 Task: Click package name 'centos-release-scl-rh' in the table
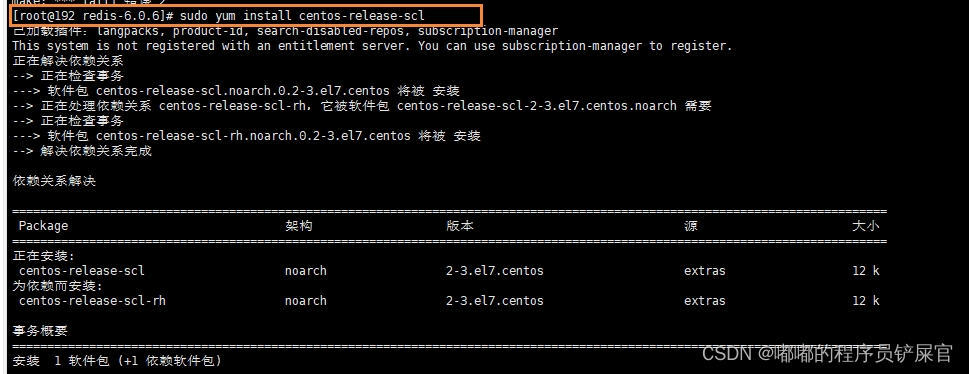(x=92, y=301)
